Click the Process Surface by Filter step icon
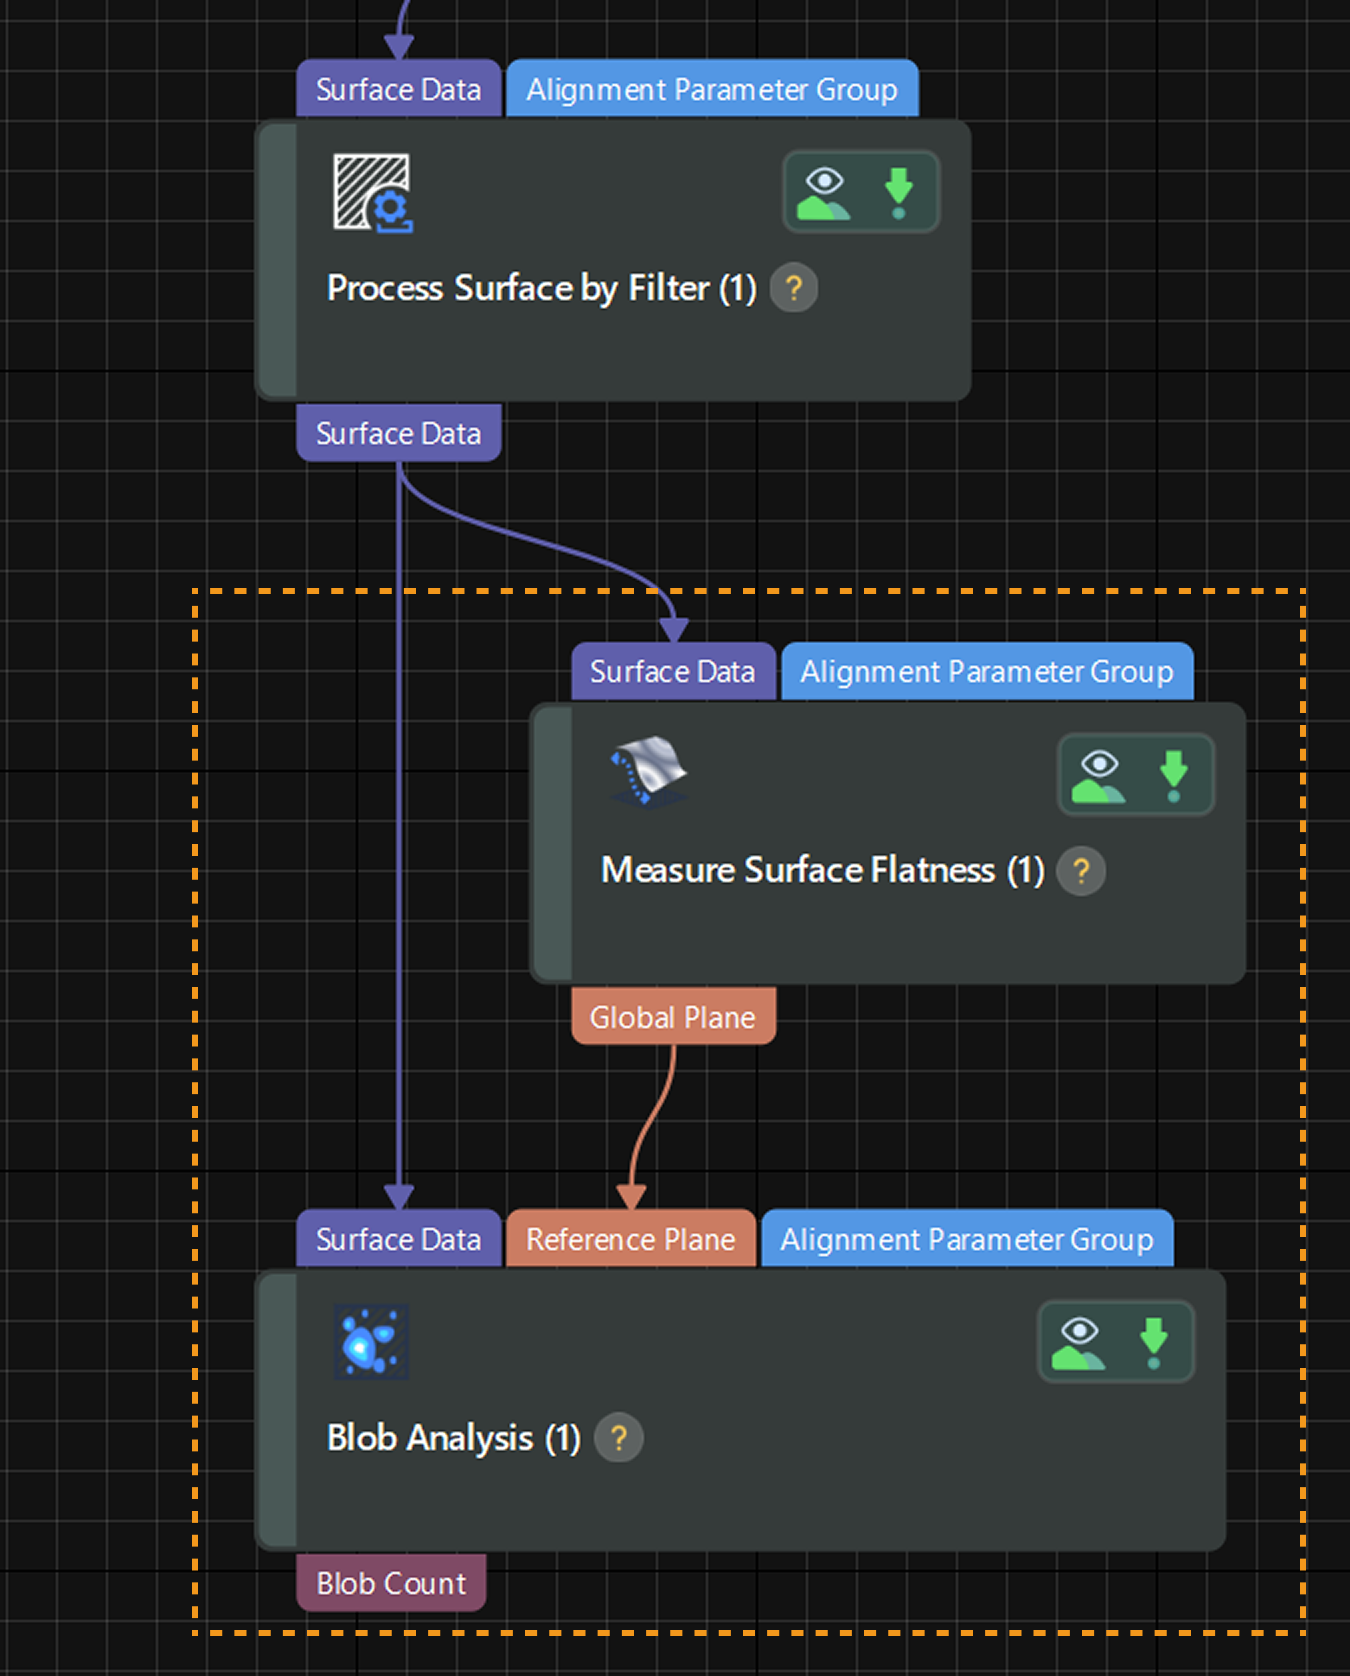This screenshot has height=1676, width=1350. (372, 193)
